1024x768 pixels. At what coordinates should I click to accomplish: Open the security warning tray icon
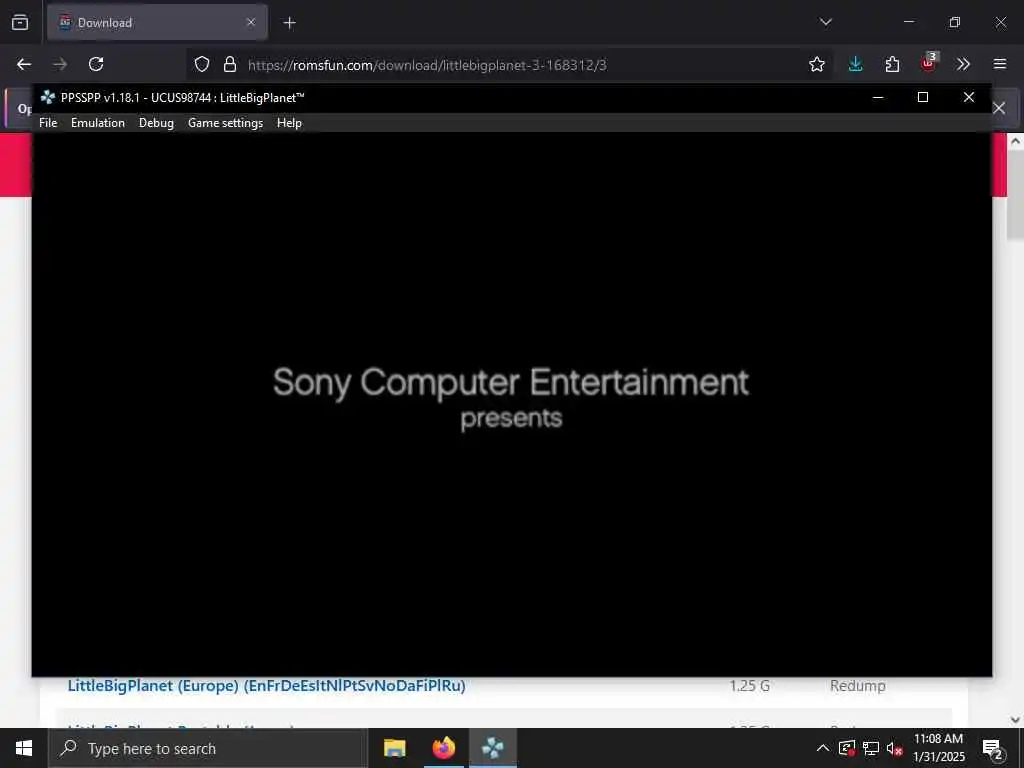(847, 748)
